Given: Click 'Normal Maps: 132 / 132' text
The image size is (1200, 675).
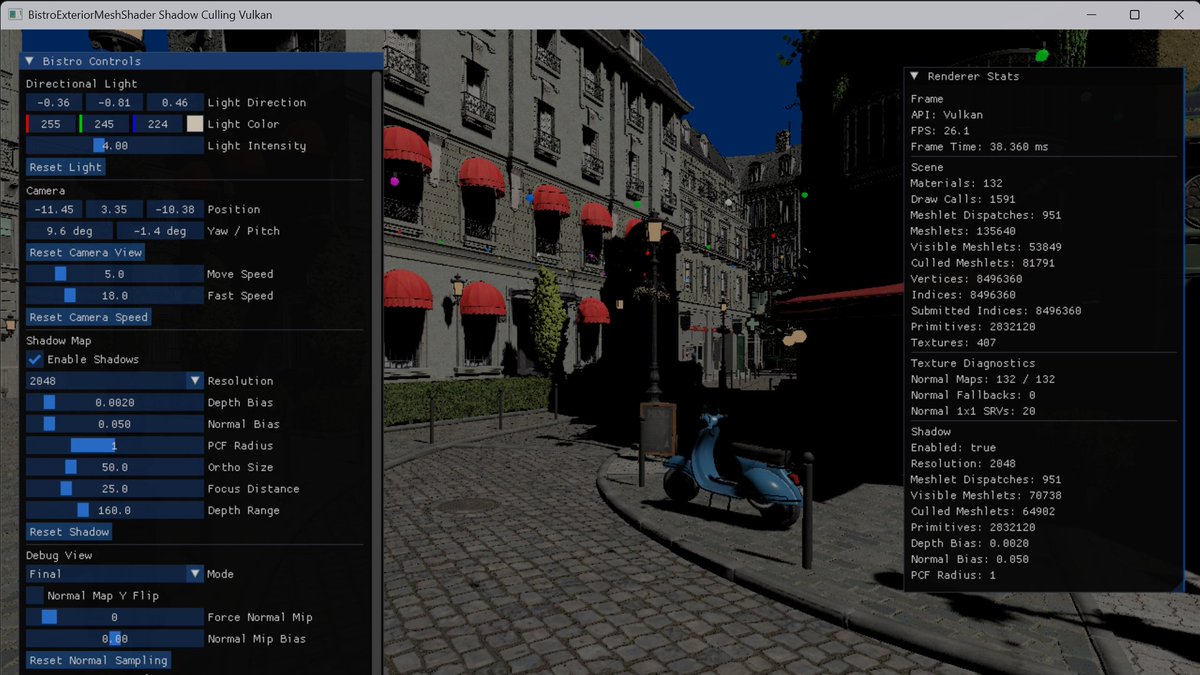Looking at the screenshot, I should [x=982, y=379].
